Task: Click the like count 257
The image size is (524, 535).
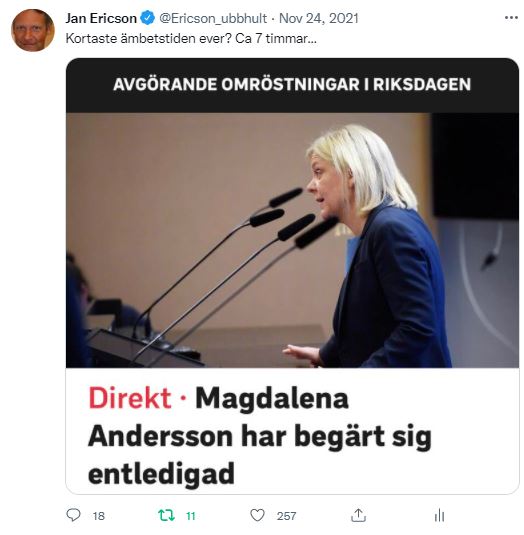Action: [x=286, y=516]
